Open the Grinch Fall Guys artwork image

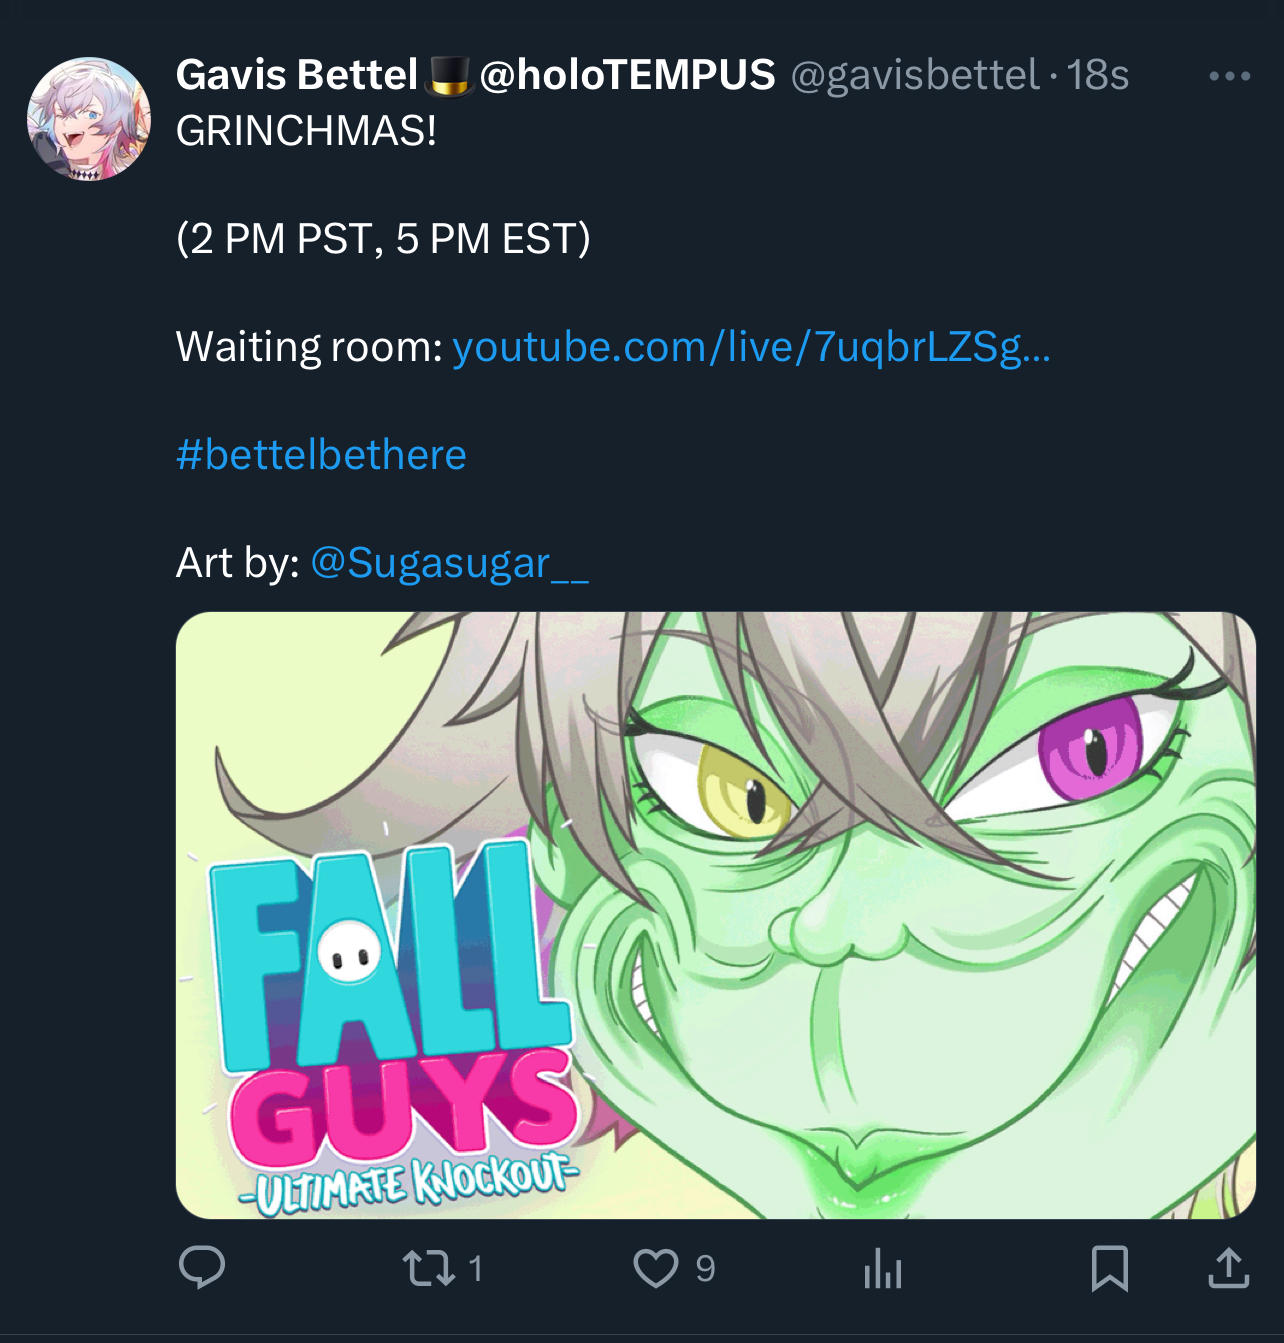[715, 915]
